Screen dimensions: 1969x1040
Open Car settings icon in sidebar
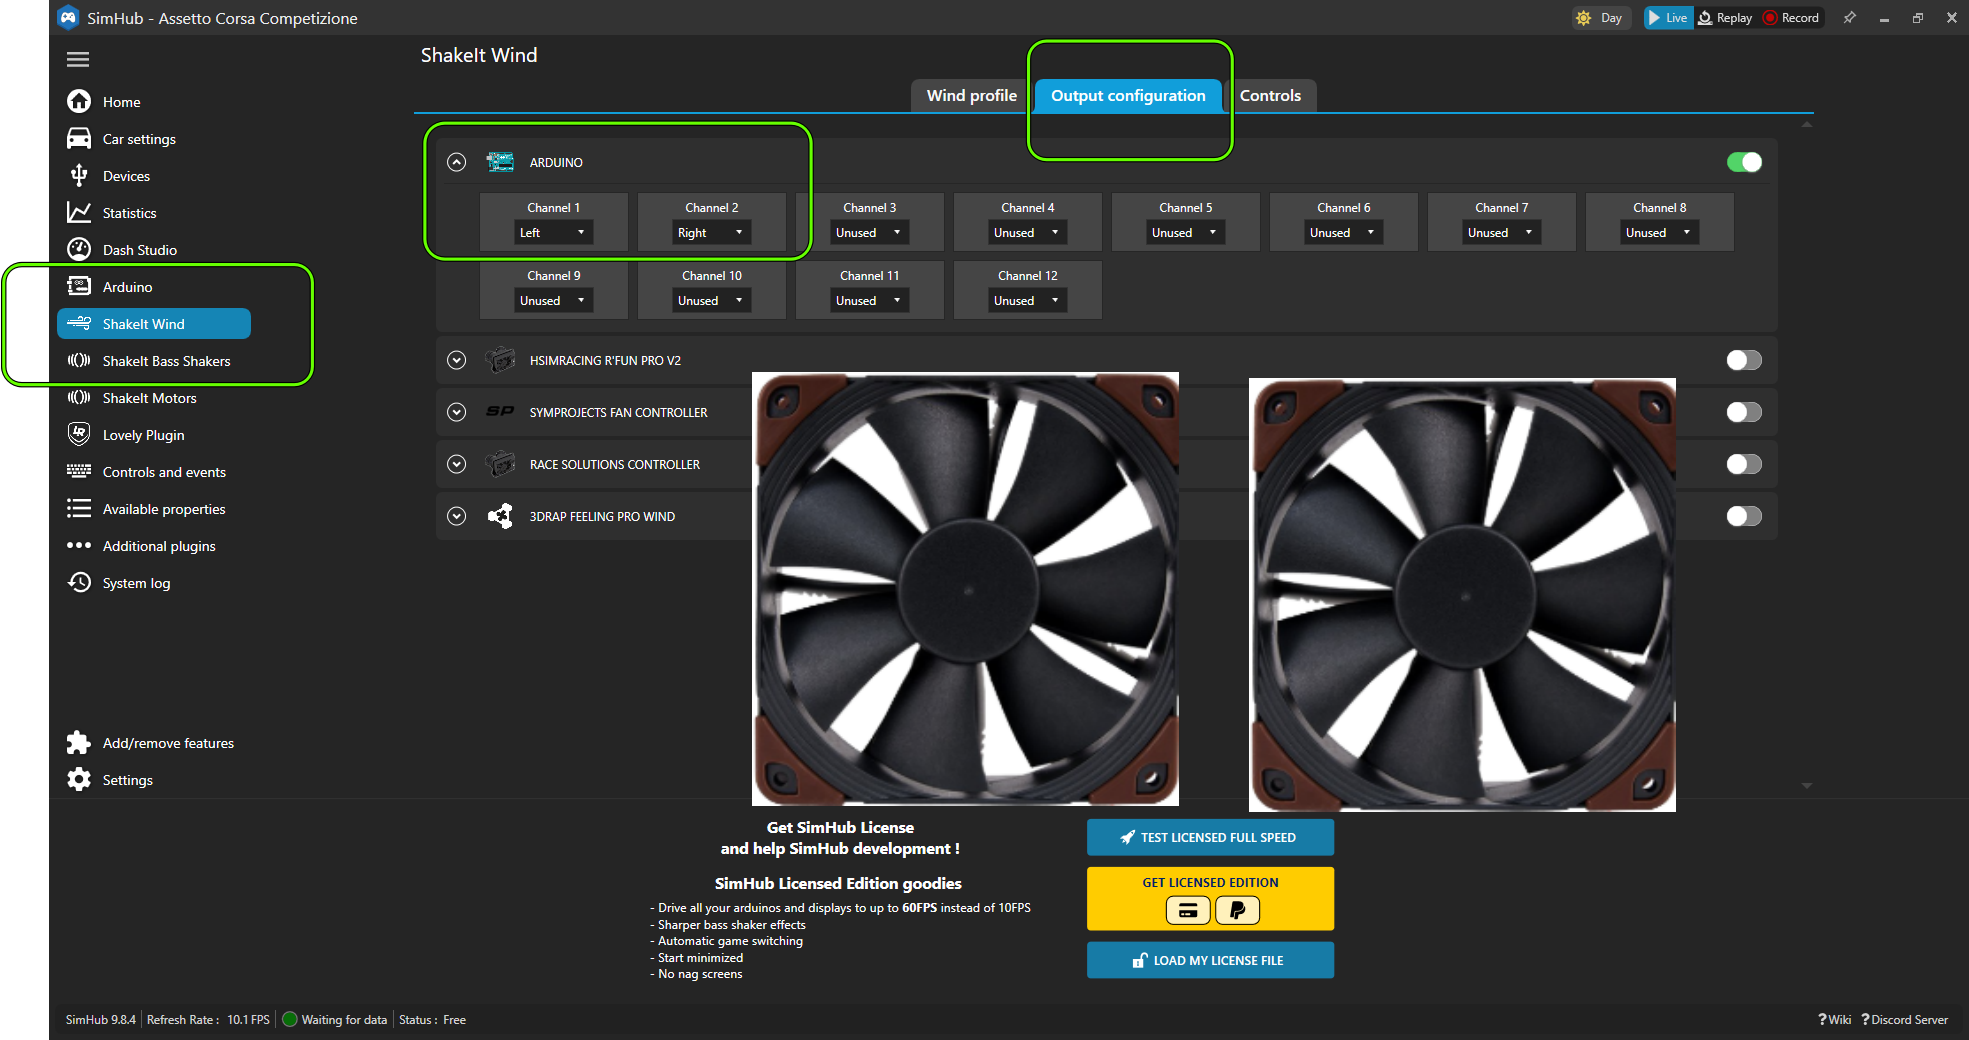79,139
